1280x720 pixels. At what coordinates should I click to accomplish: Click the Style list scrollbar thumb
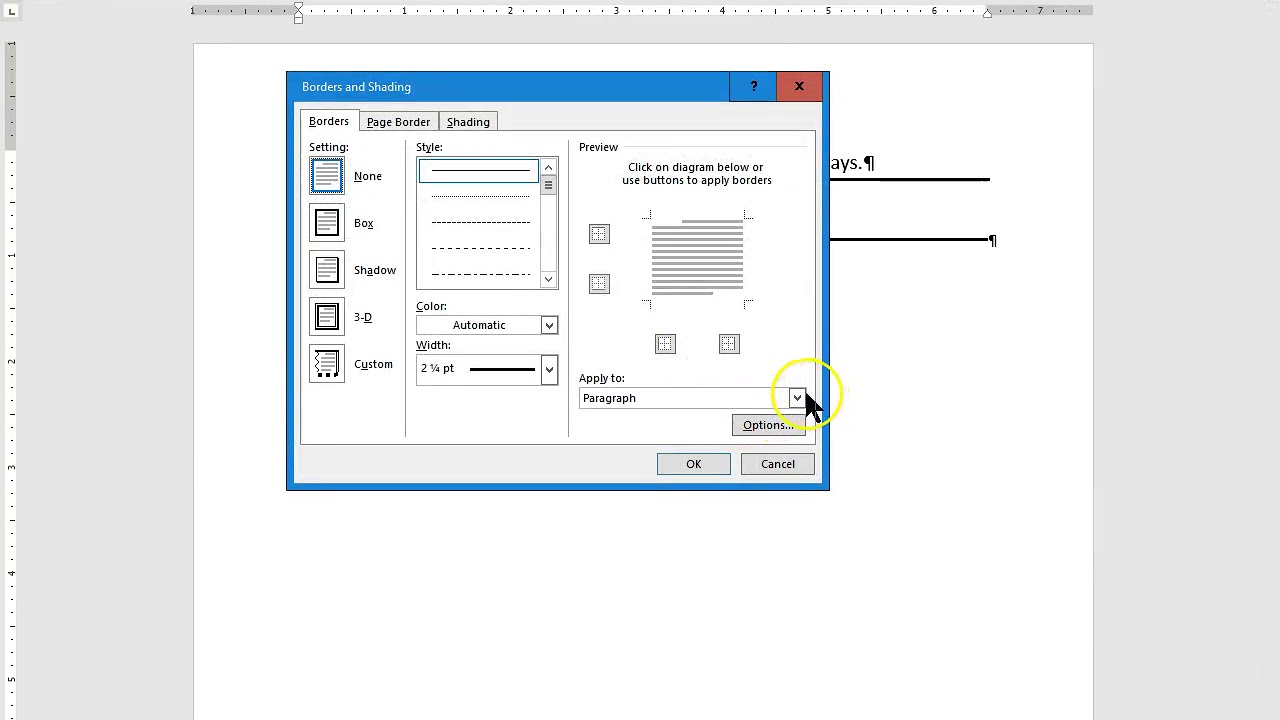548,186
